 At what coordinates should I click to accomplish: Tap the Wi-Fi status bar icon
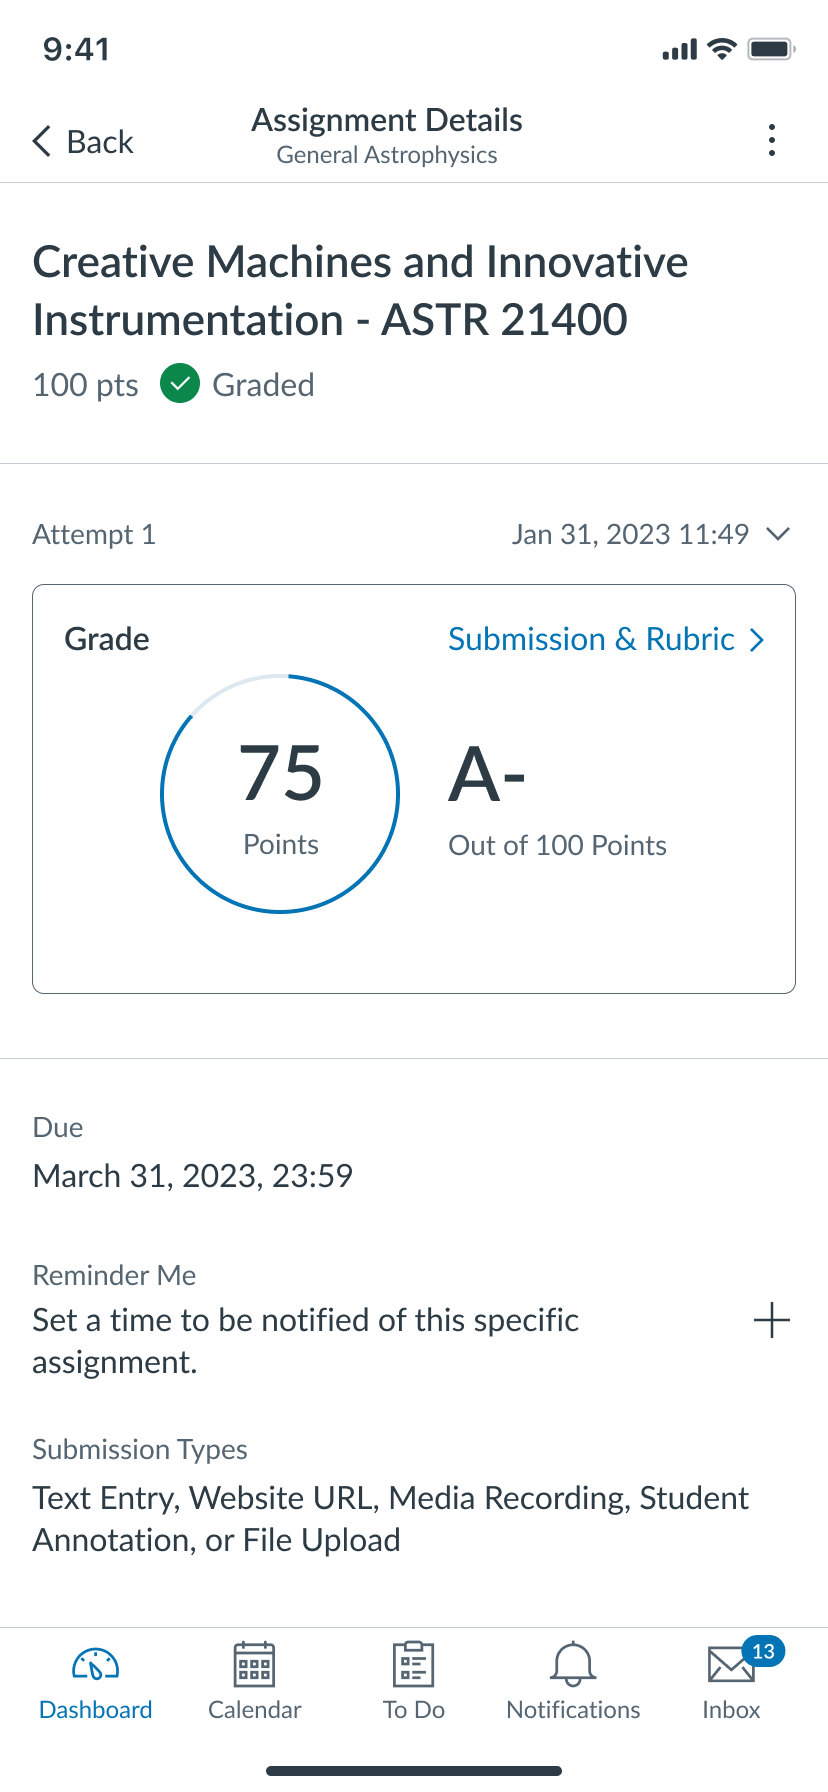pos(721,49)
